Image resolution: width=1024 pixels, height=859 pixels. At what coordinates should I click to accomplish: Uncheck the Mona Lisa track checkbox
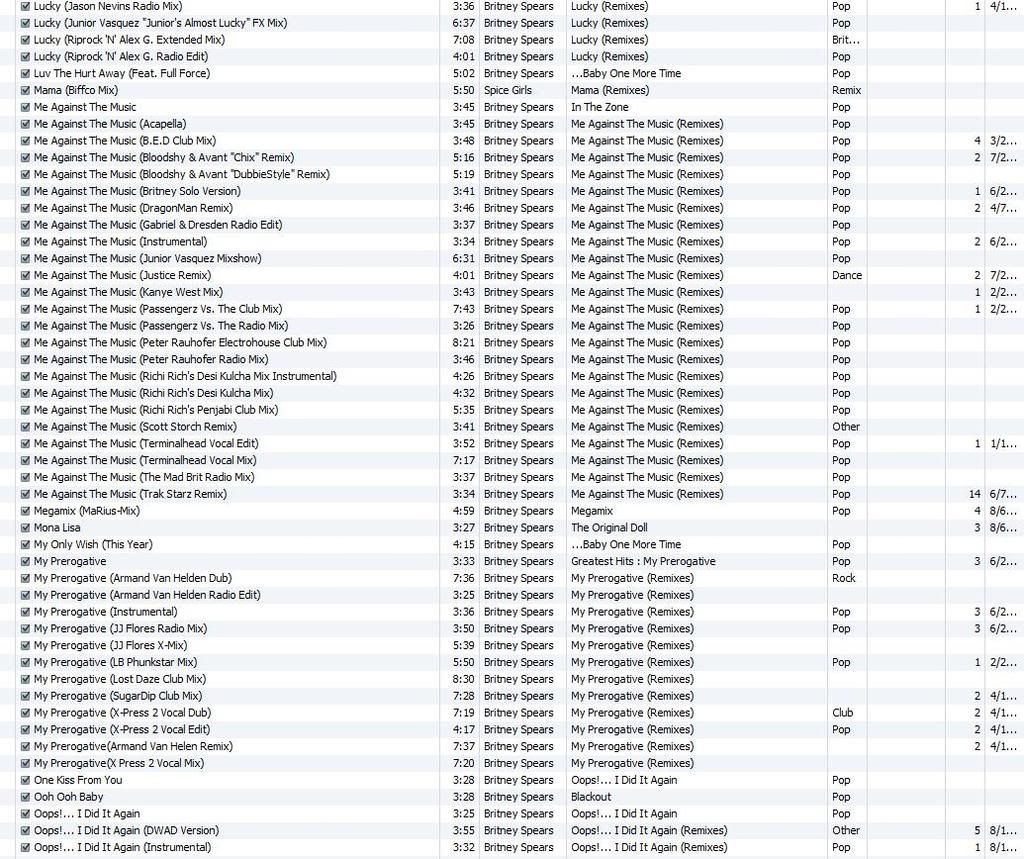coord(25,528)
